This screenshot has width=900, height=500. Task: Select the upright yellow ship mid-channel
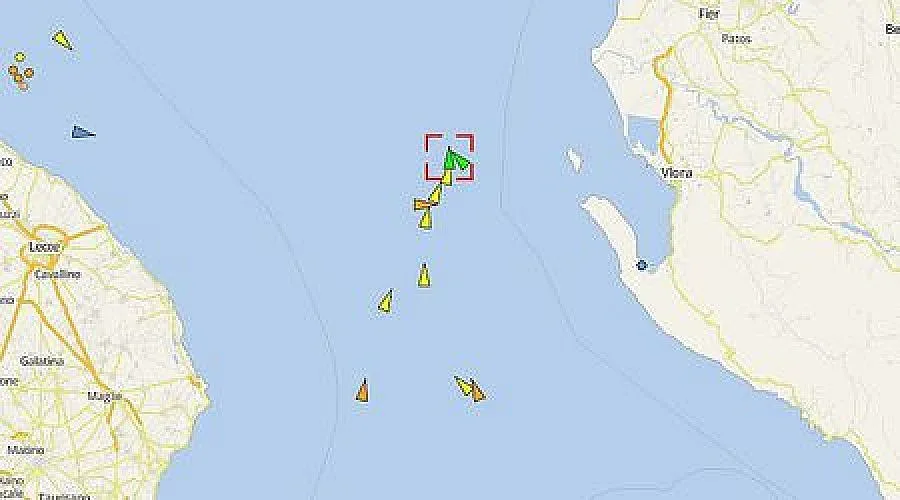pos(424,275)
